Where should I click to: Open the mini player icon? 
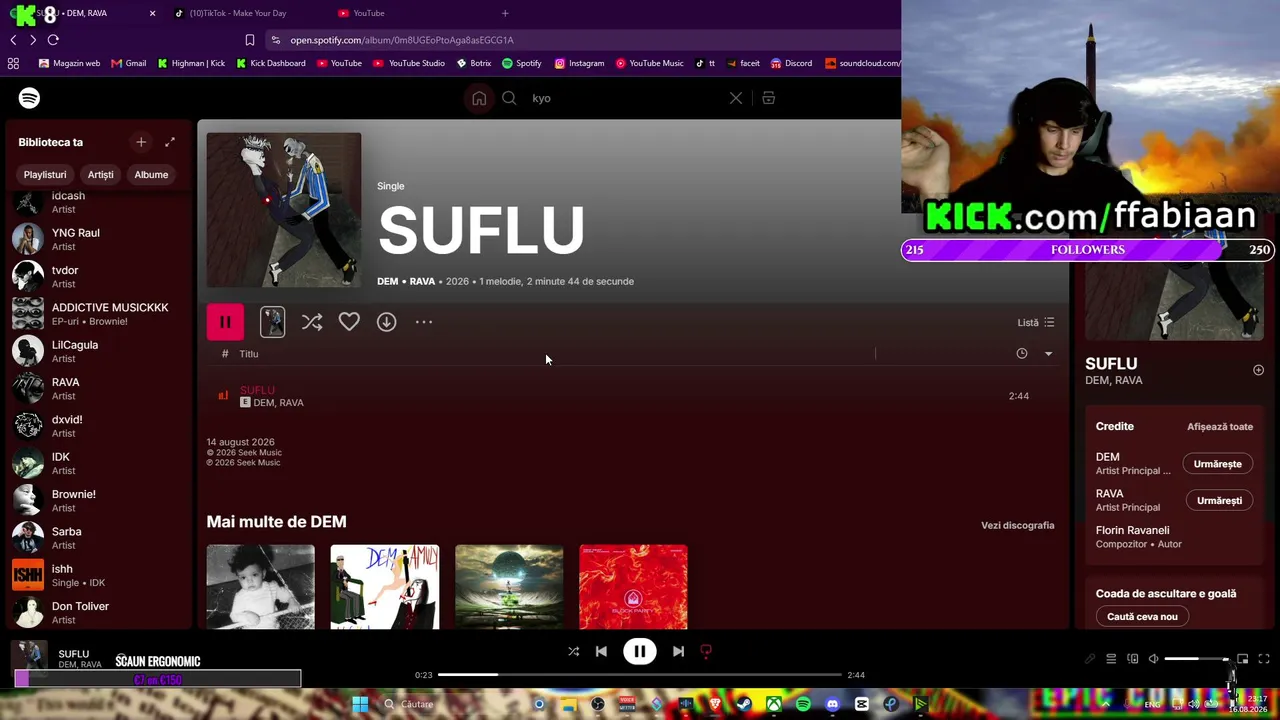[1242, 659]
